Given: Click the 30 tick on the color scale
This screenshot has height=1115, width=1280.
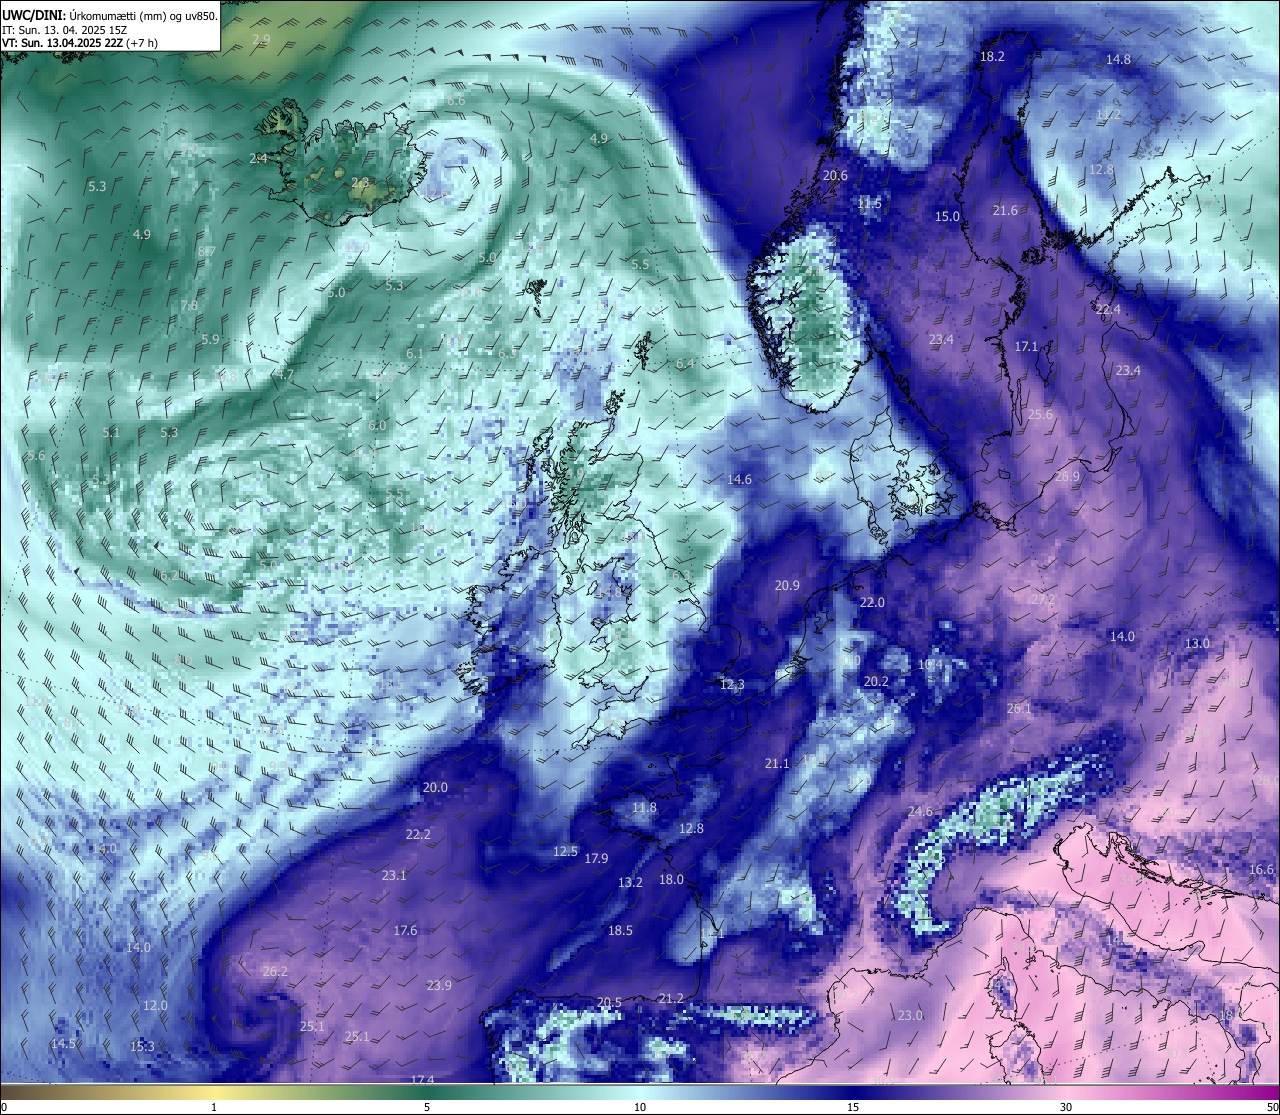Looking at the screenshot, I should 1066,1107.
